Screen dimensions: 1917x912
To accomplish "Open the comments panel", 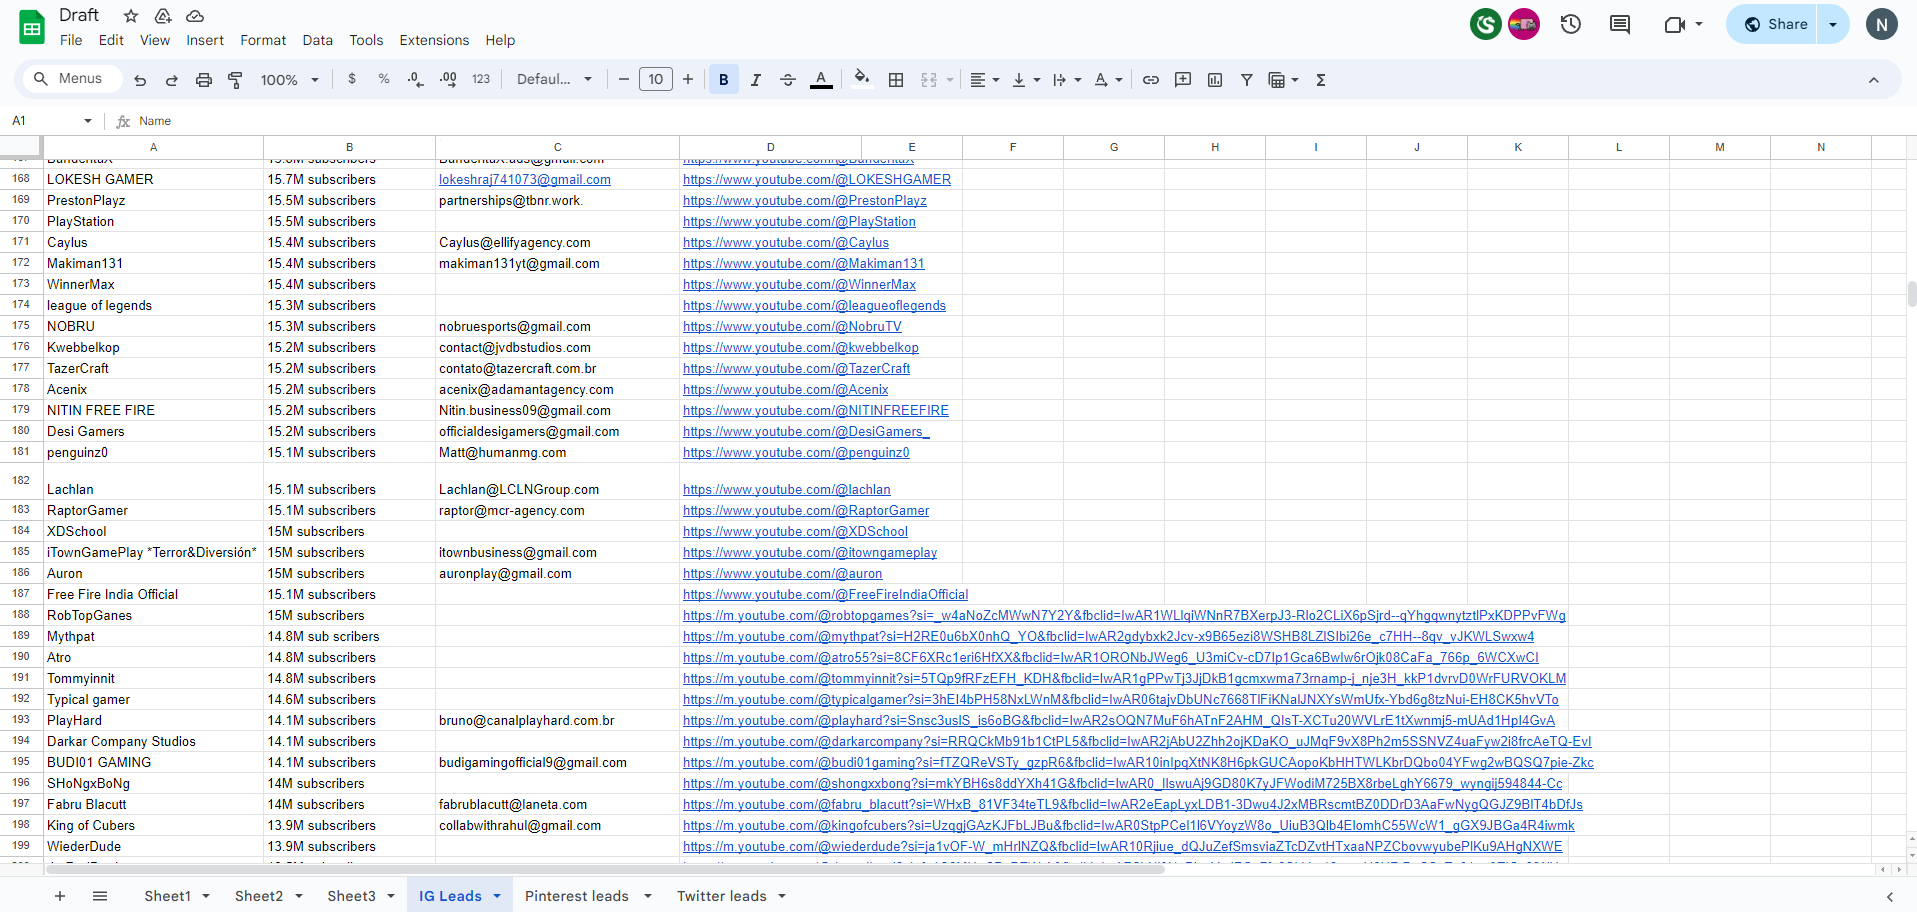I will 1620,24.
